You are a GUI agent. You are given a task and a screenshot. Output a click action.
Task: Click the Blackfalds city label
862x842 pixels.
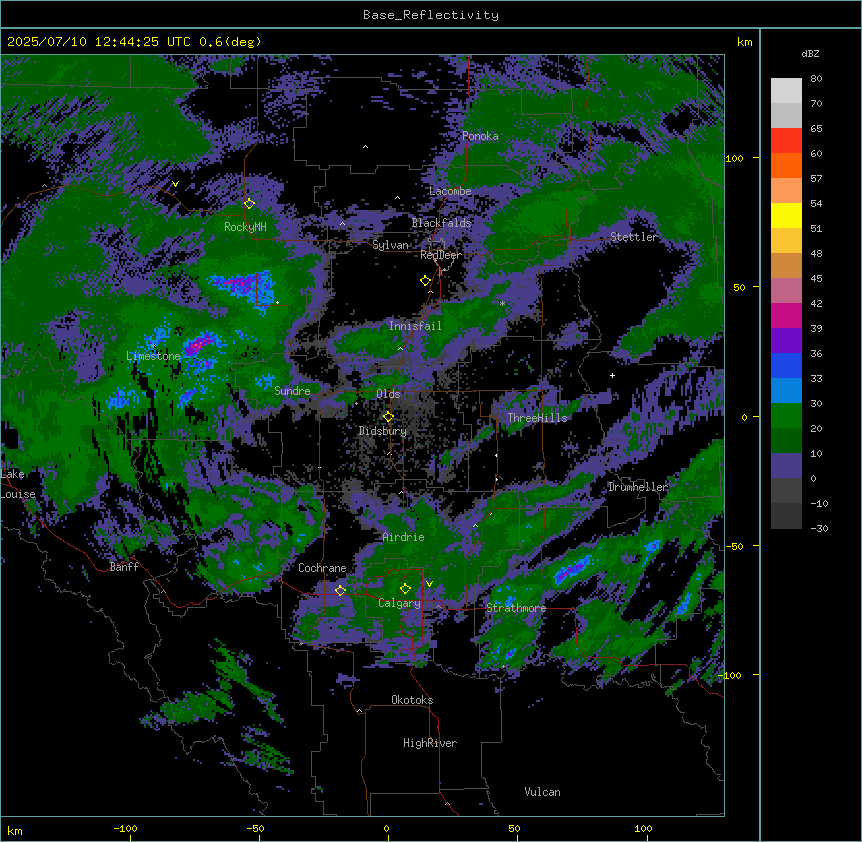(x=441, y=223)
